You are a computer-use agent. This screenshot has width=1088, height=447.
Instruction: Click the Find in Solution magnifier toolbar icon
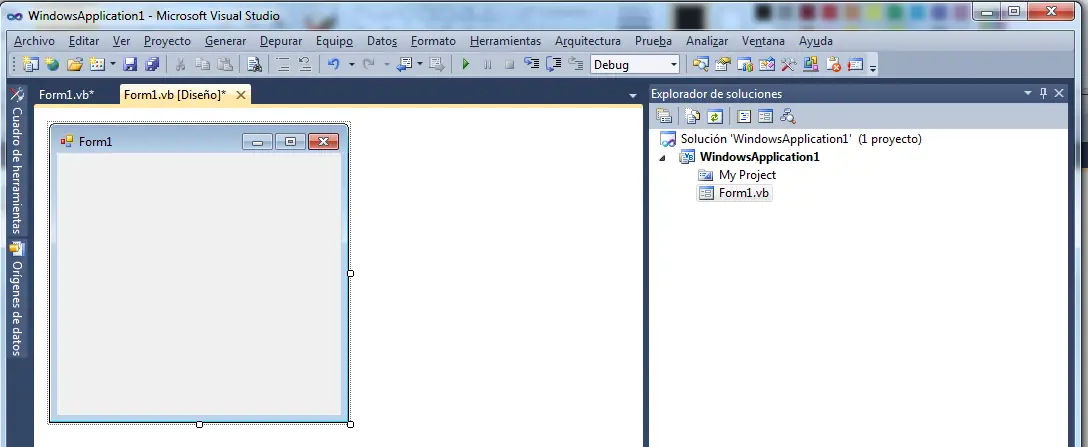(x=701, y=65)
